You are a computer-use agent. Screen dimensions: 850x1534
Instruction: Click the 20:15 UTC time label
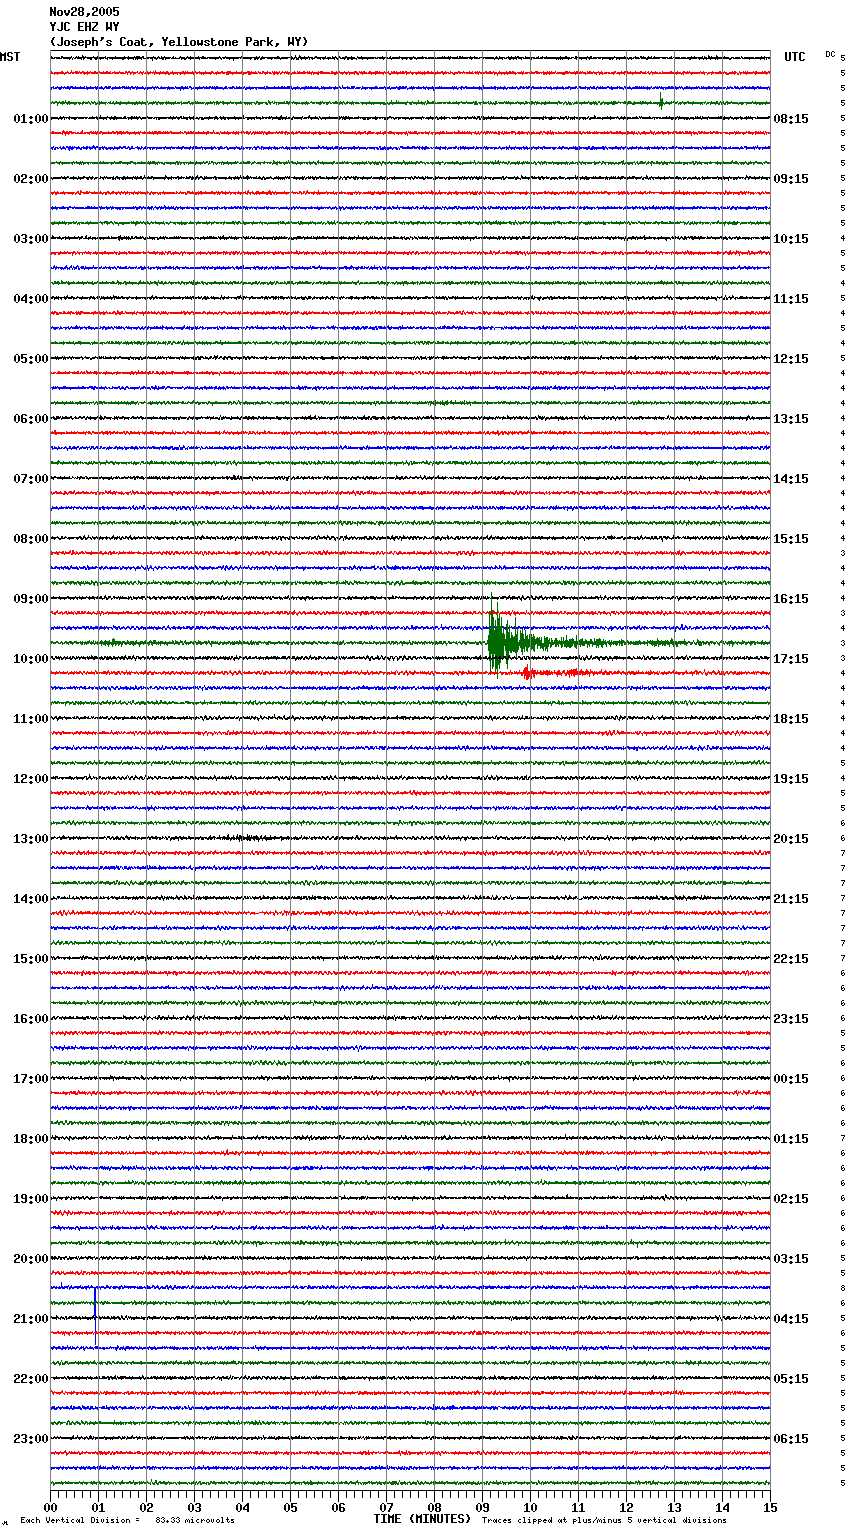point(791,839)
